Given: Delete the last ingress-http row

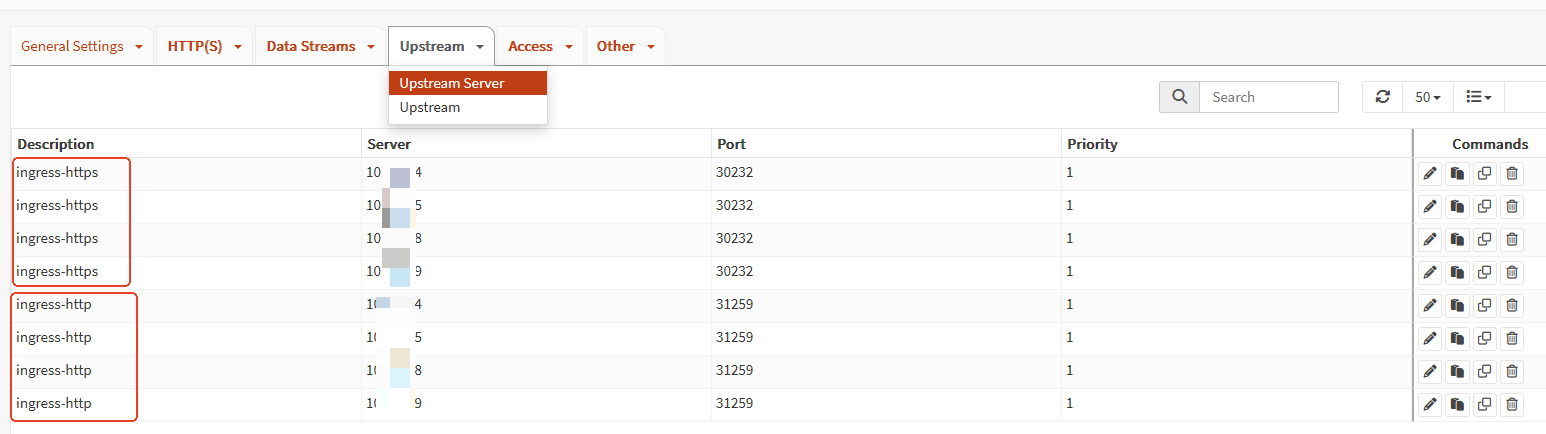Looking at the screenshot, I should (1512, 405).
